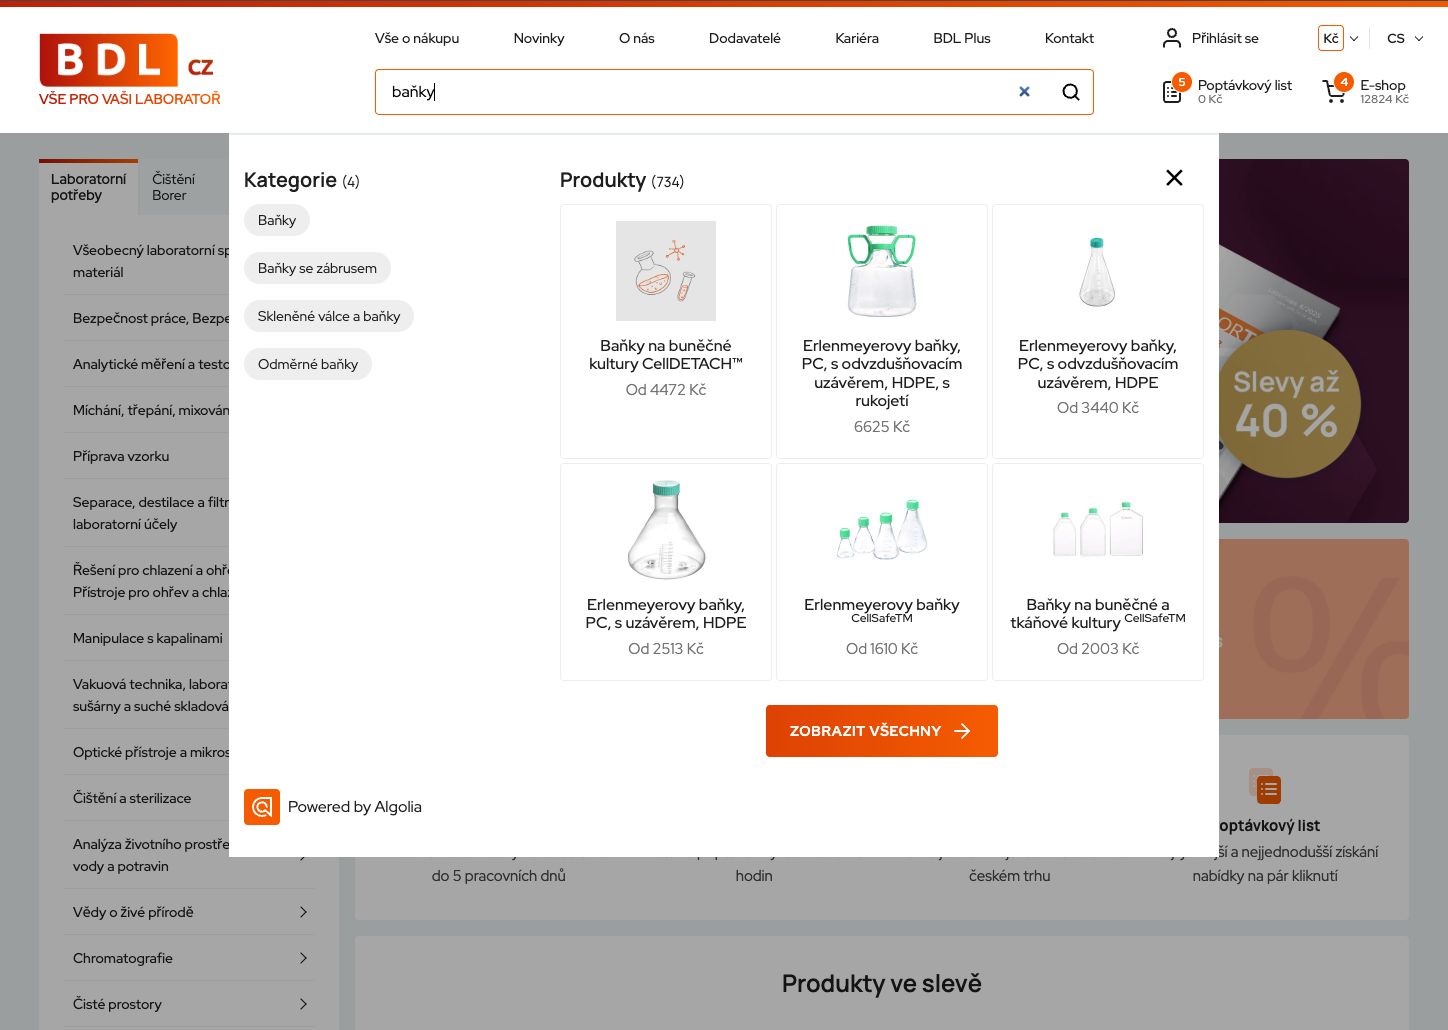Open the E-shop shopping cart

coord(1335,92)
